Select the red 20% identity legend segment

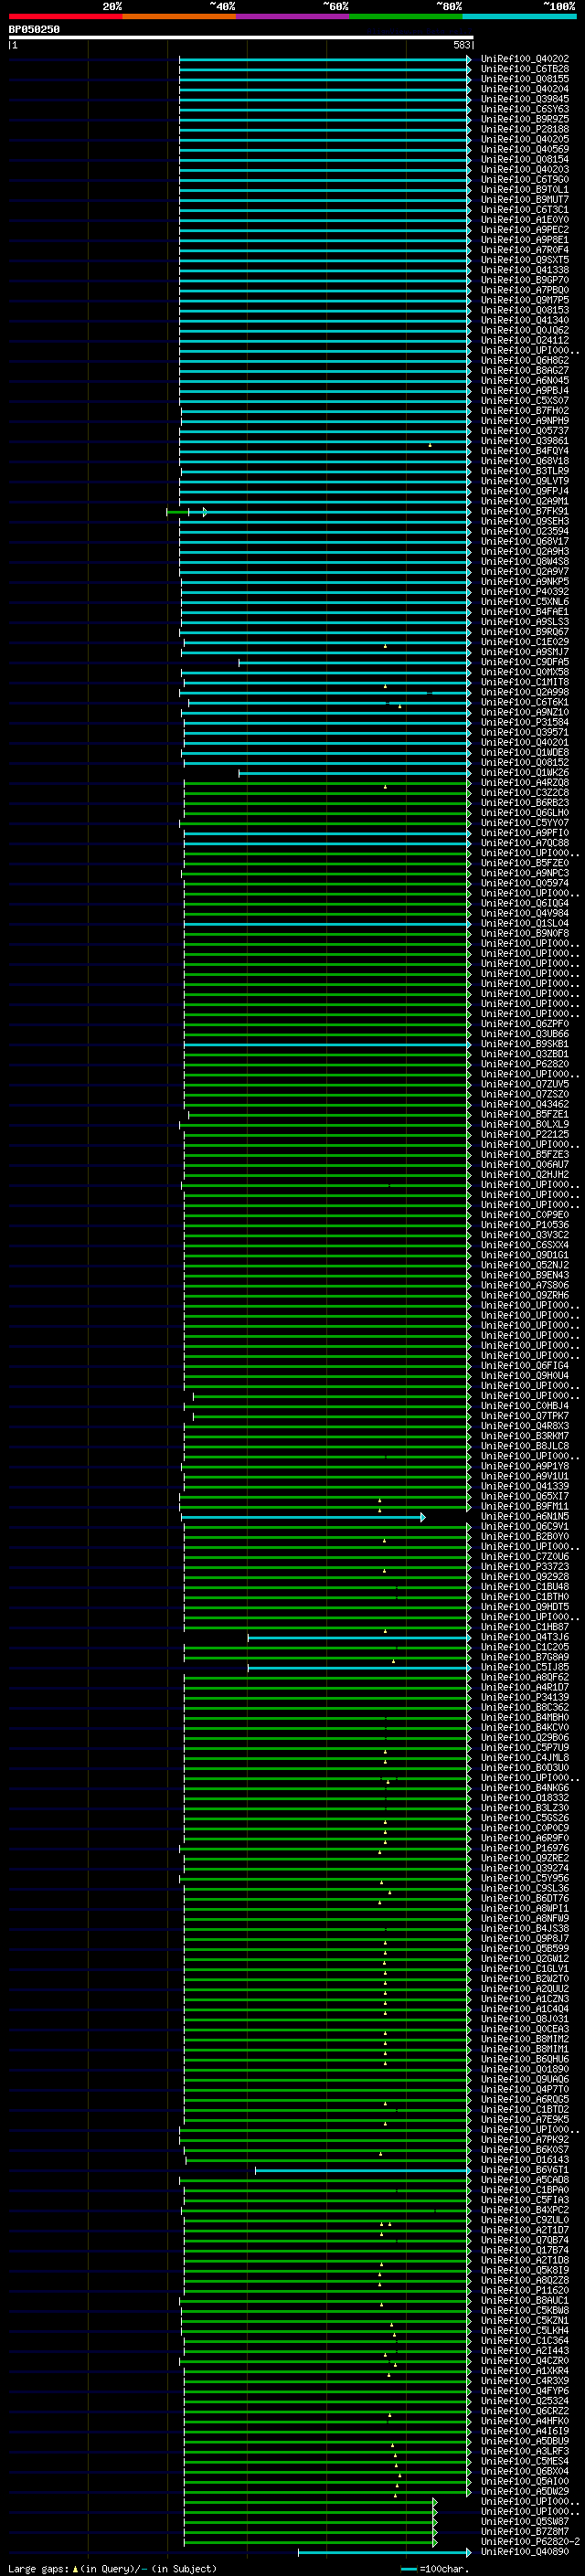tap(65, 16)
